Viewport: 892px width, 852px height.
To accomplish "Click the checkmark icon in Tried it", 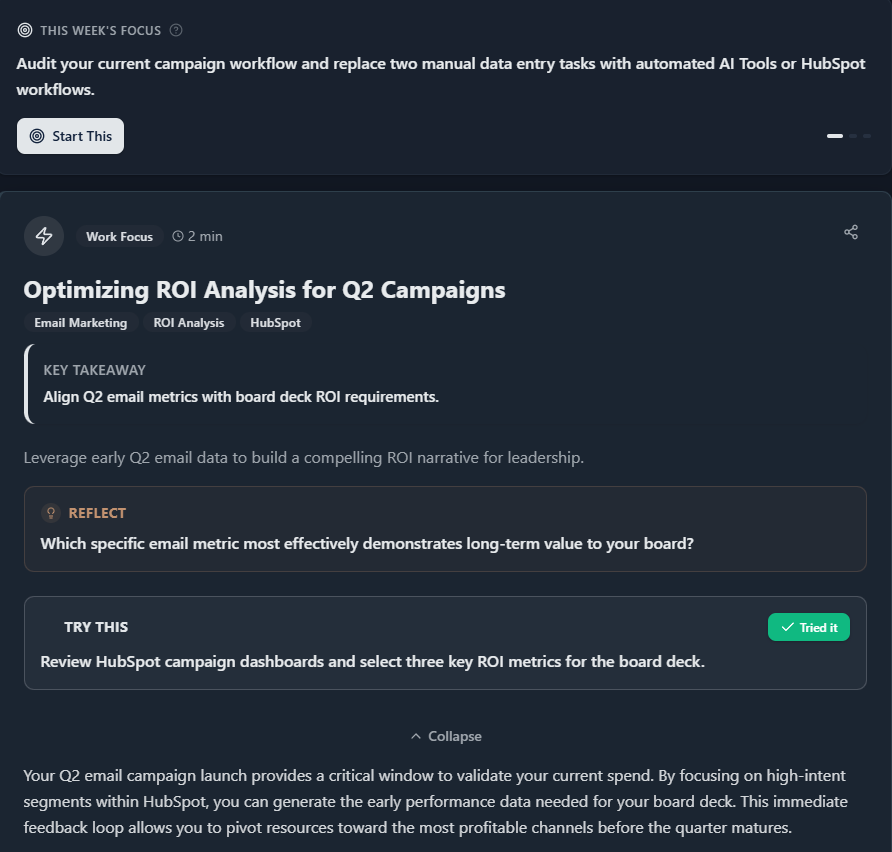I will click(787, 627).
